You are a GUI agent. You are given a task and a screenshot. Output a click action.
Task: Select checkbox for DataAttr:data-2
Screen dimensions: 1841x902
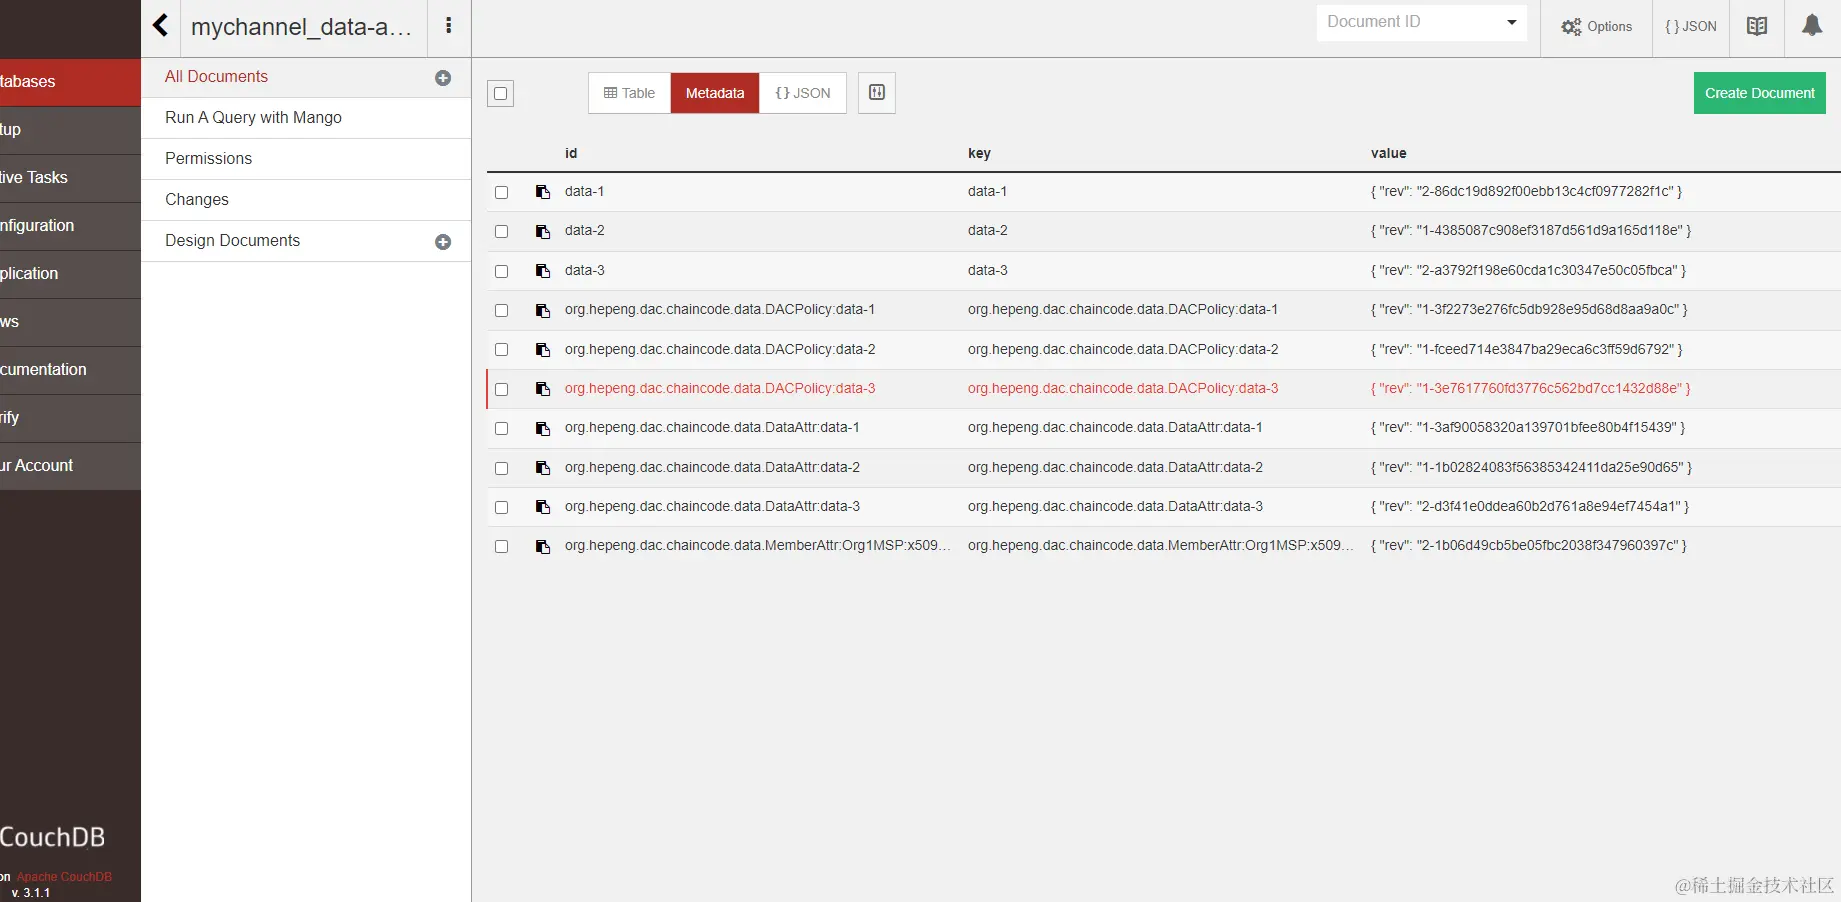(x=502, y=468)
